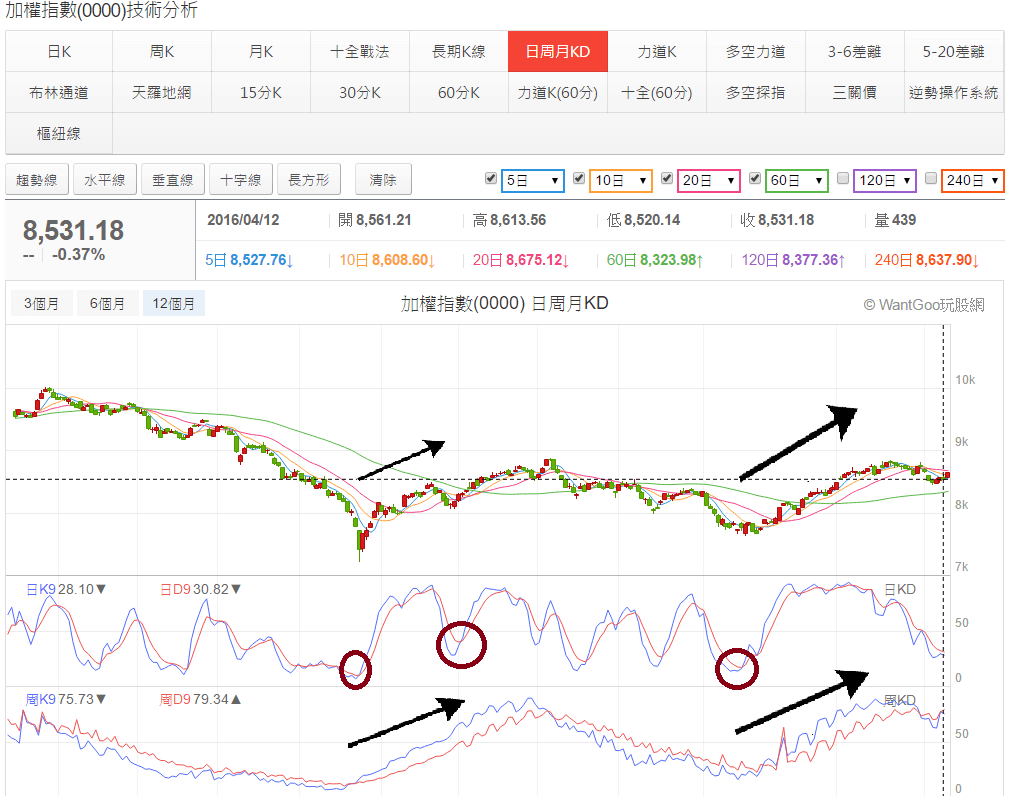Open the 10日 period dropdown

[621, 181]
